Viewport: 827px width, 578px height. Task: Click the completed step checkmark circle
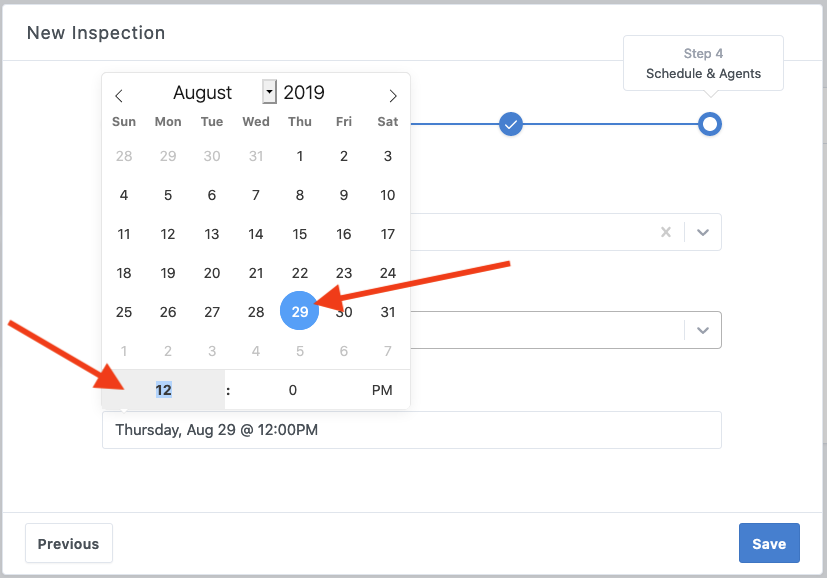pyautogui.click(x=511, y=124)
